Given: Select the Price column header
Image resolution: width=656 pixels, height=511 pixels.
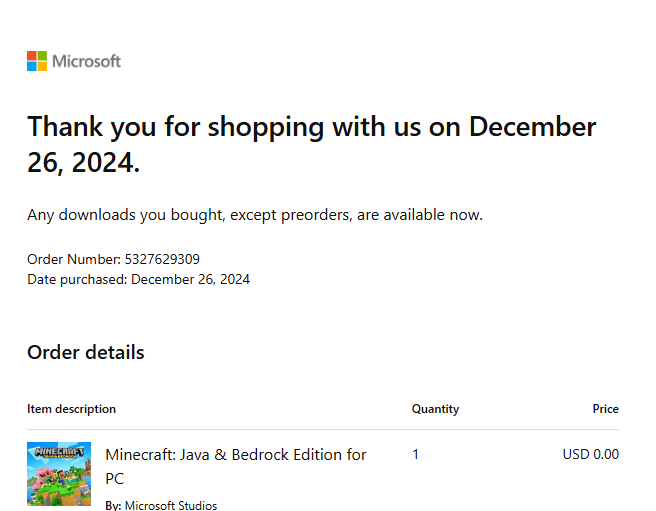Looking at the screenshot, I should pos(605,409).
